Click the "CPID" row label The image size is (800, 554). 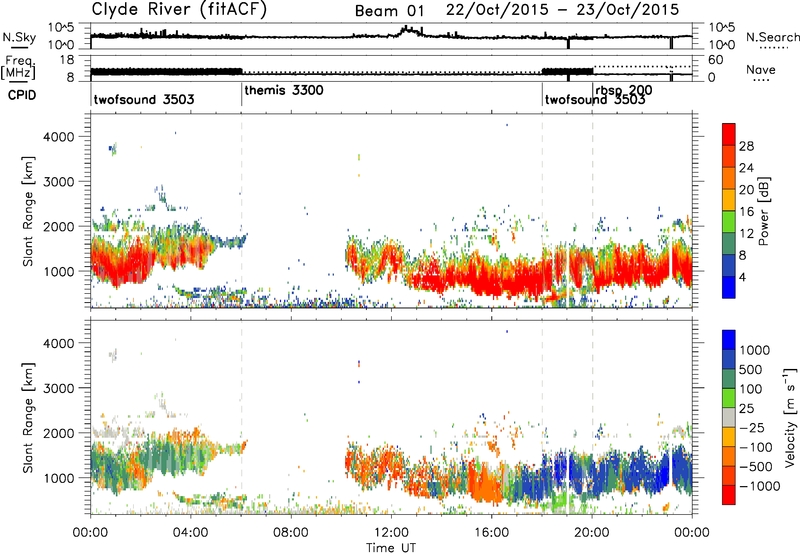(x=22, y=95)
